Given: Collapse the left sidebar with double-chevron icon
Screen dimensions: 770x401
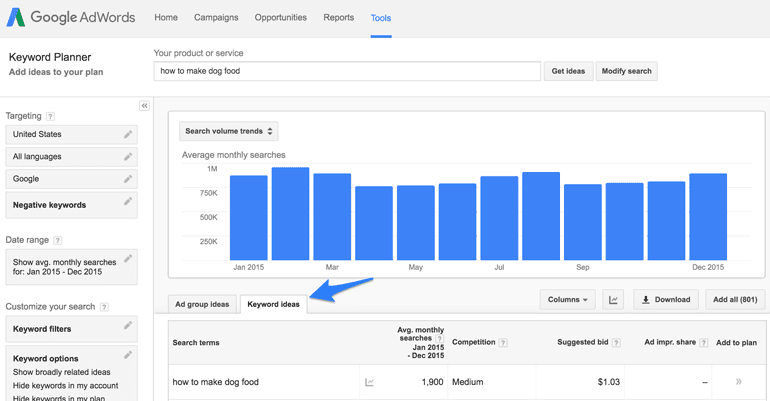Looking at the screenshot, I should pos(144,106).
